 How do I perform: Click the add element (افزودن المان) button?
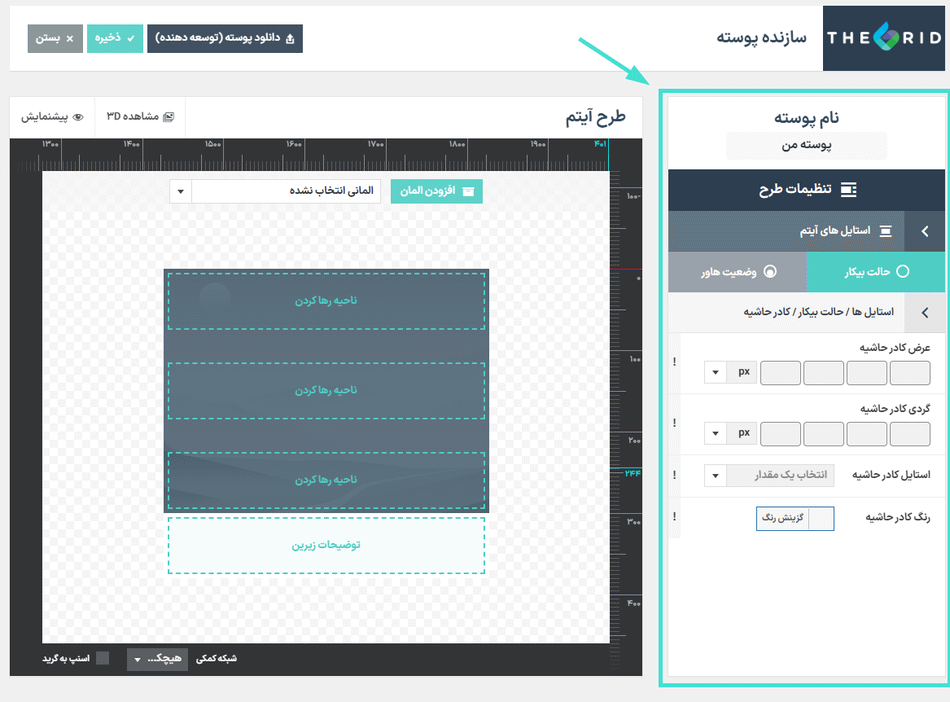(436, 190)
